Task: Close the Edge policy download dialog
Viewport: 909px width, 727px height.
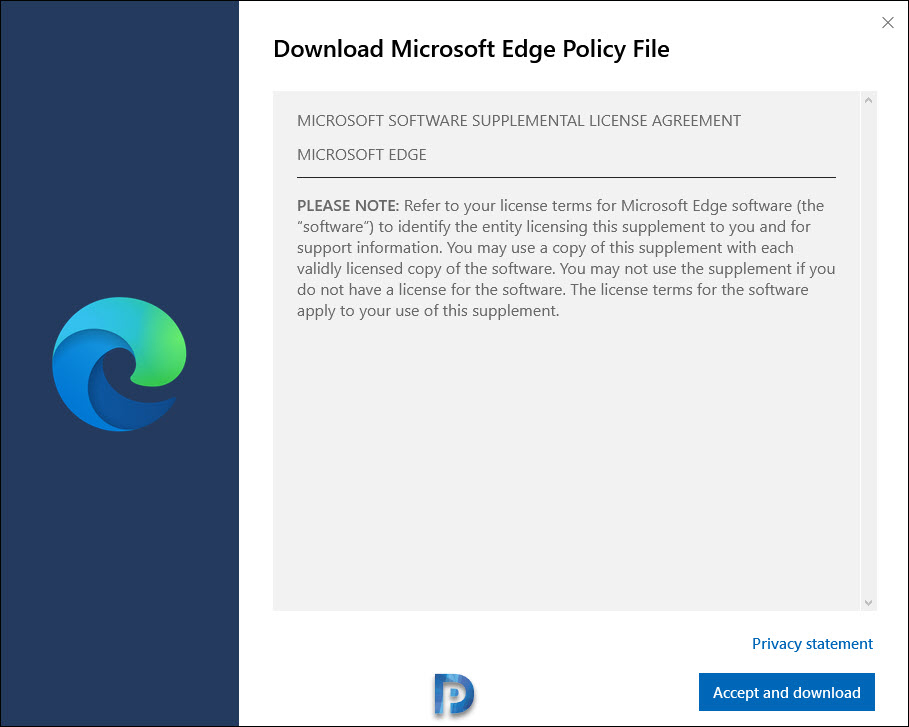Action: click(x=888, y=23)
